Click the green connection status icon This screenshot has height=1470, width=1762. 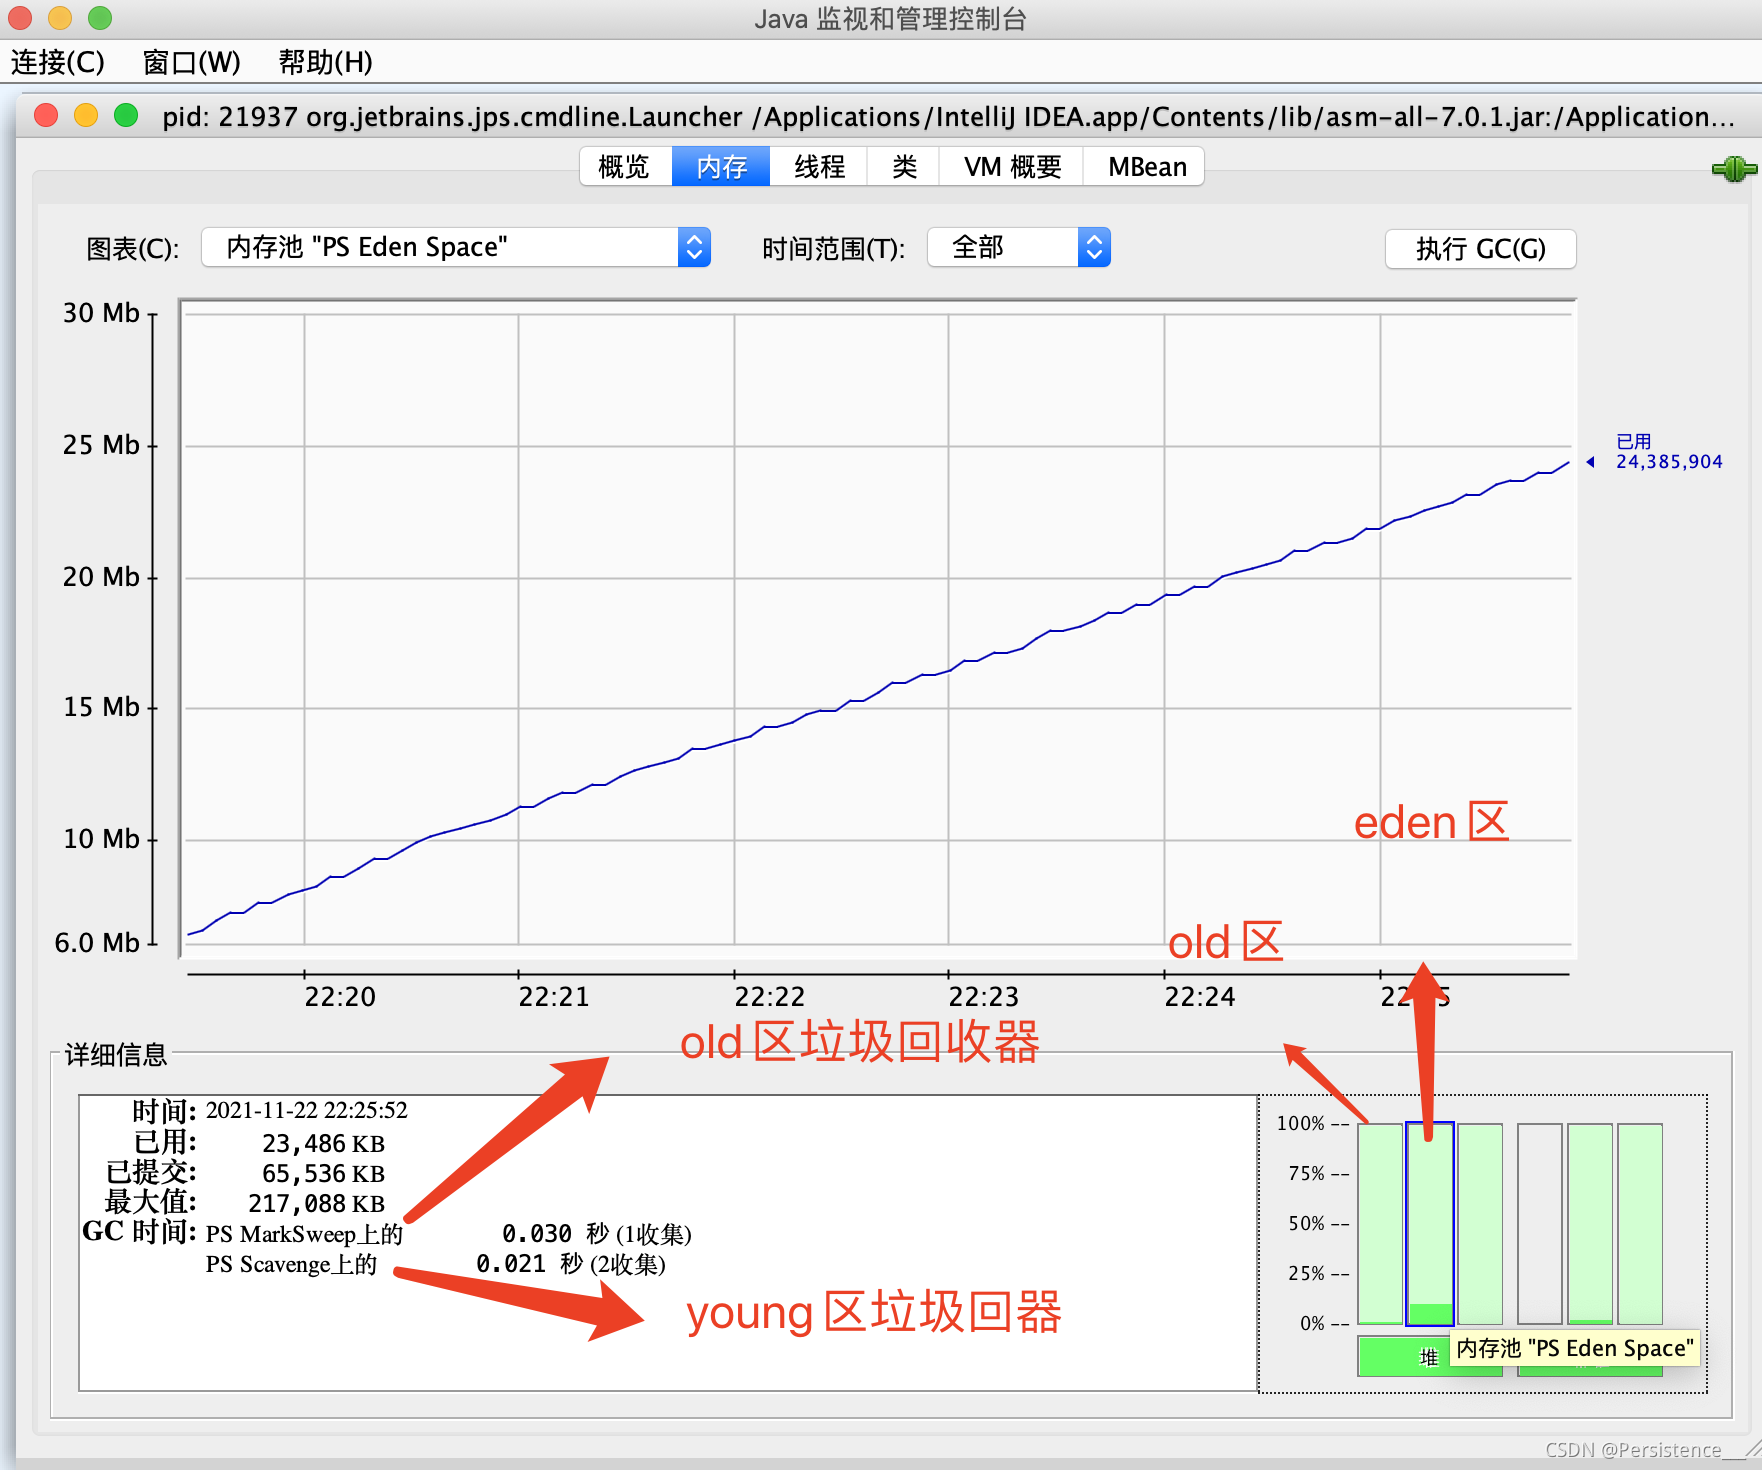[1734, 169]
